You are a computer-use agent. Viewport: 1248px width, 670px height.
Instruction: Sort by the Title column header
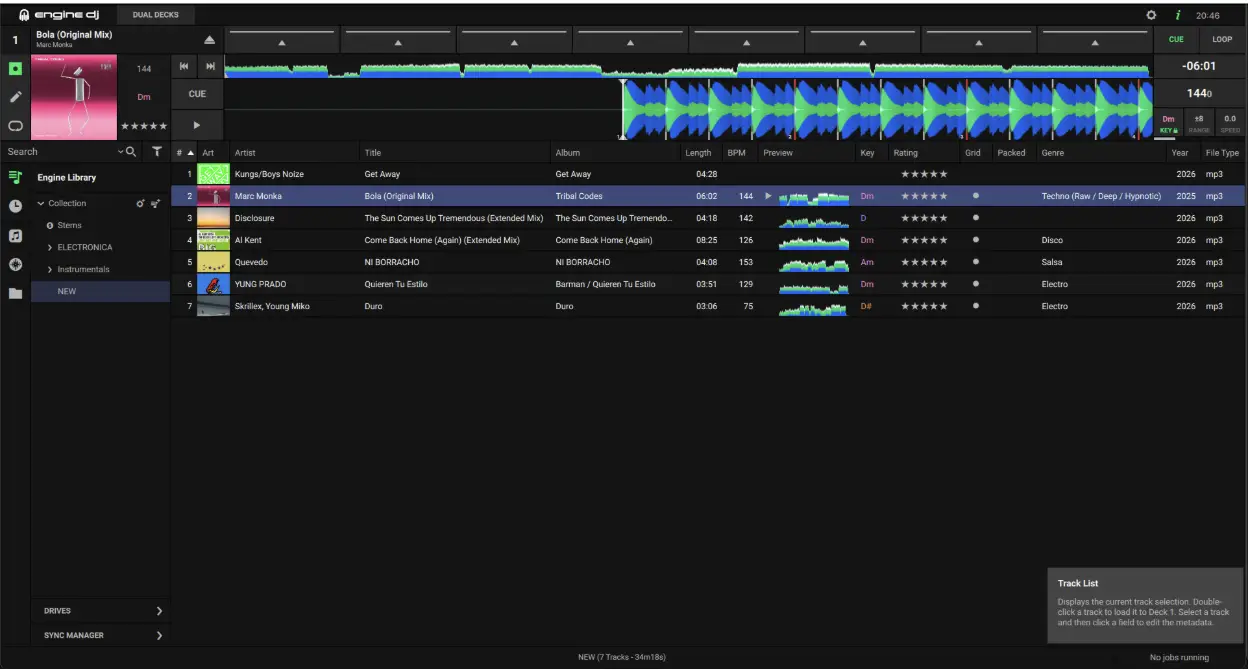coord(456,153)
